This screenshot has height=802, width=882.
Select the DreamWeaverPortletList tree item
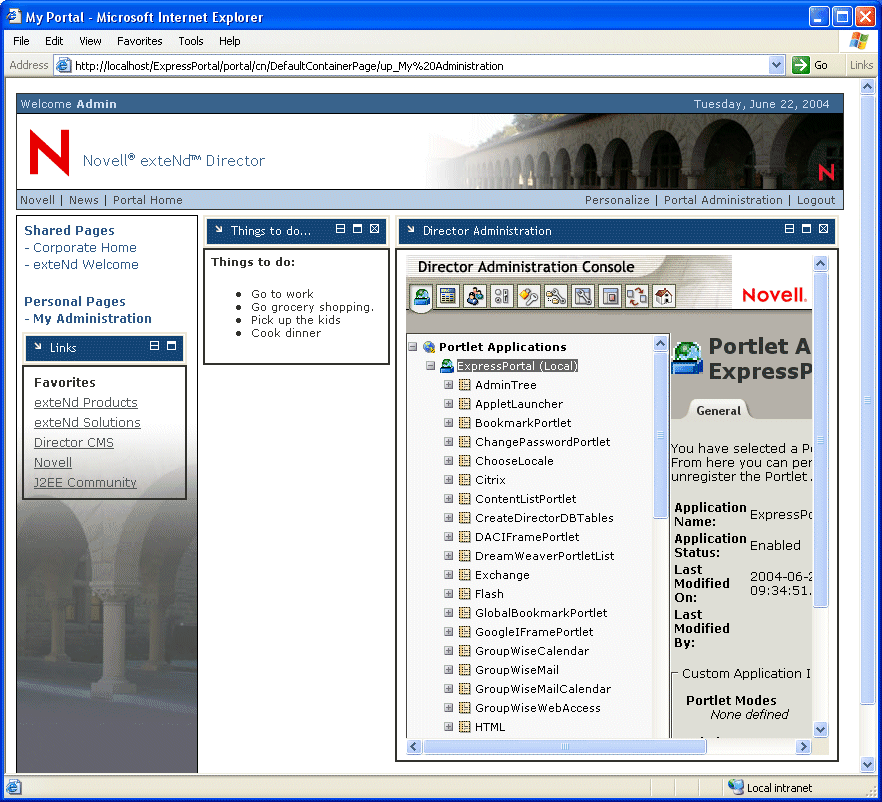(x=544, y=556)
